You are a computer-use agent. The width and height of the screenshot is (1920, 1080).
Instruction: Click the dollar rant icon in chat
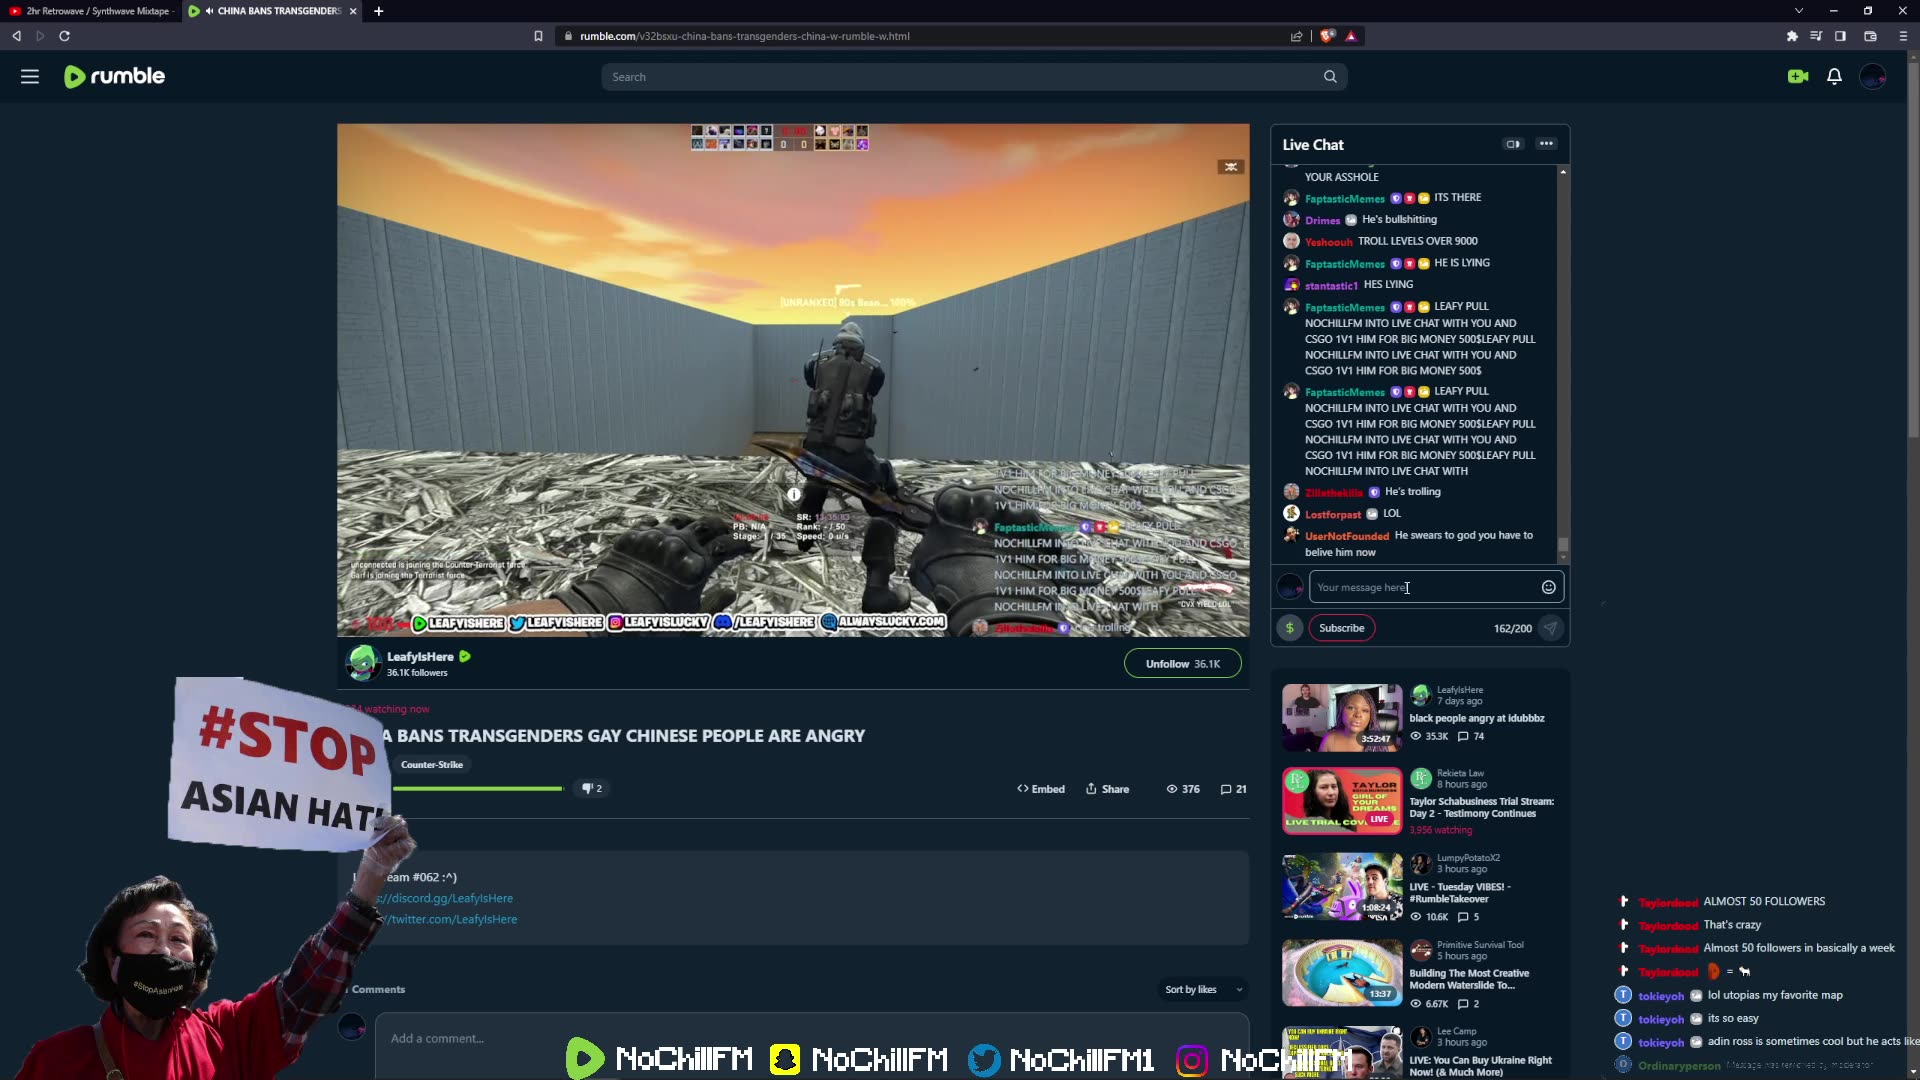(1290, 628)
